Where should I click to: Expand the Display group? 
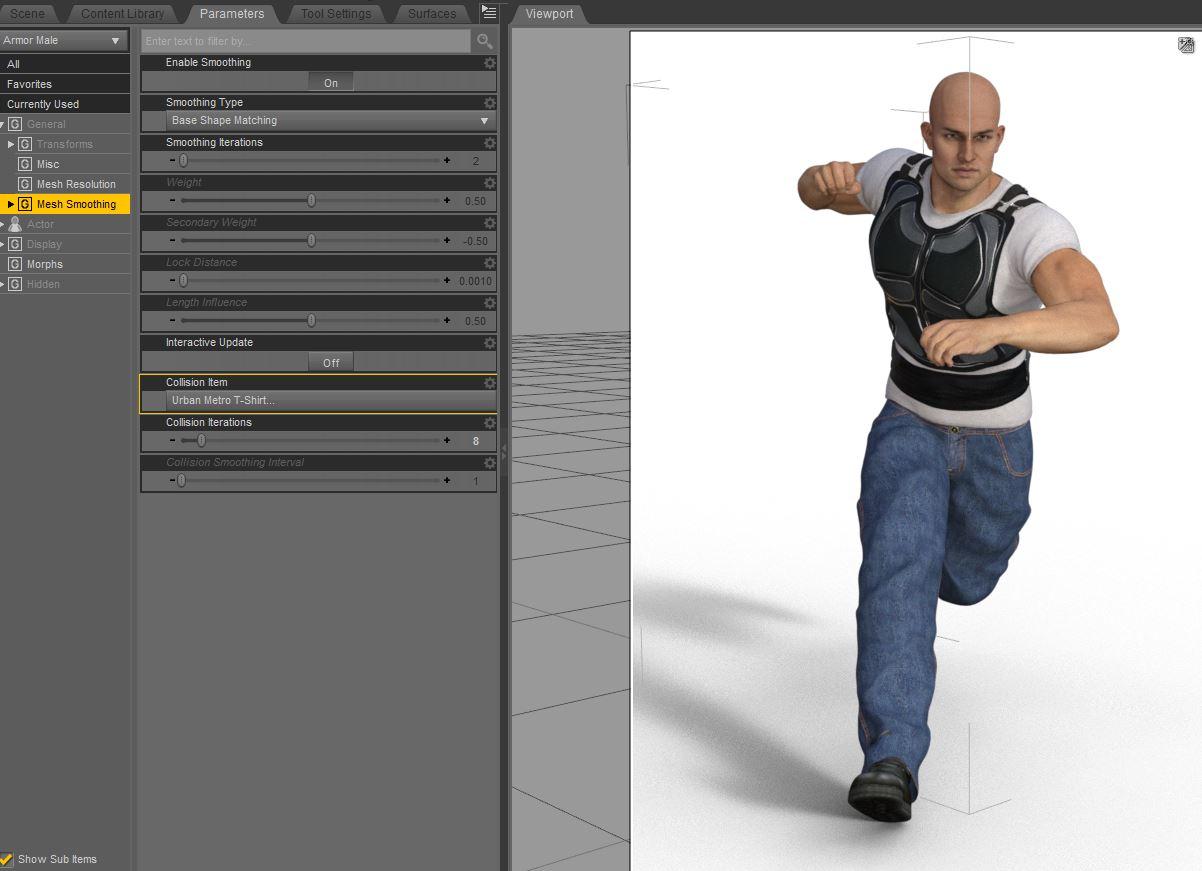(3, 244)
